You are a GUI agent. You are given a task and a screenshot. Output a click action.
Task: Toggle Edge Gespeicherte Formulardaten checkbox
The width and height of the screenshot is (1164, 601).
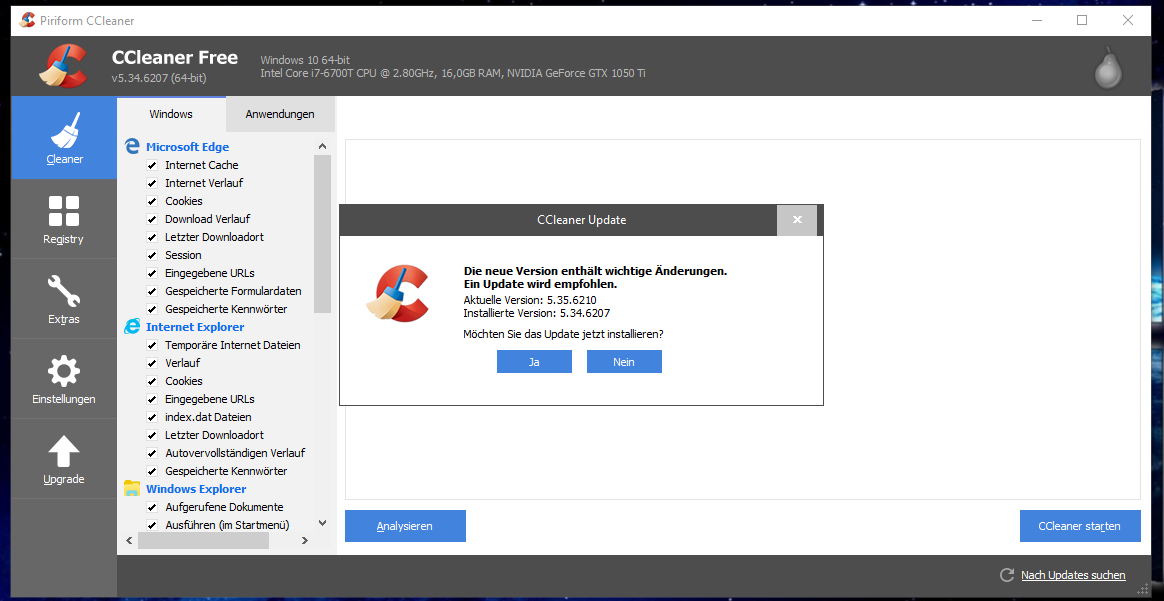click(151, 291)
